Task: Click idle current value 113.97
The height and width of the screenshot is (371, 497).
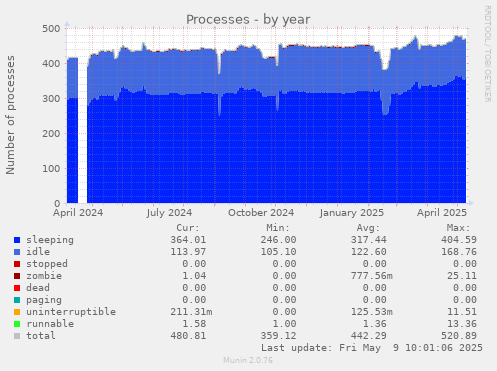Action: click(x=188, y=252)
